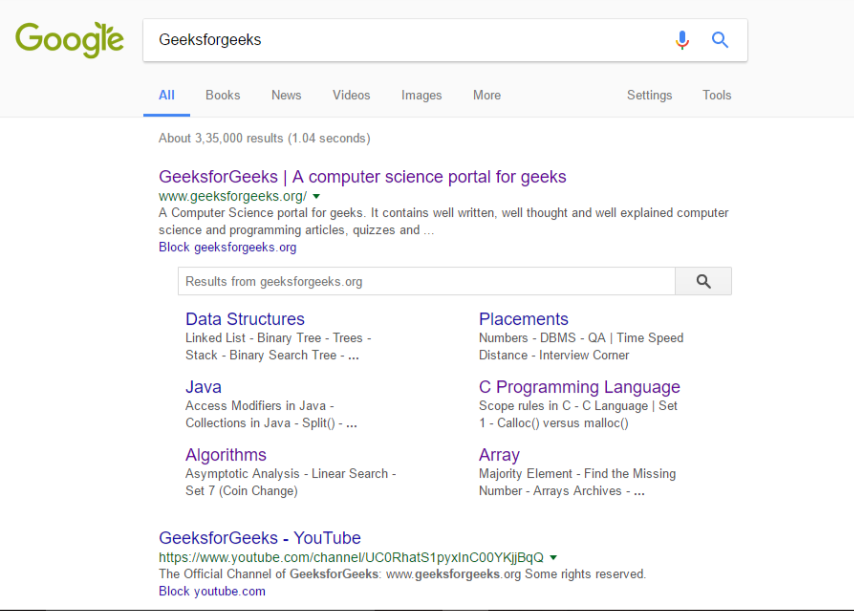The height and width of the screenshot is (611, 854).
Task: Click 'Scope rules in C - C Language' text
Action: coord(563,406)
